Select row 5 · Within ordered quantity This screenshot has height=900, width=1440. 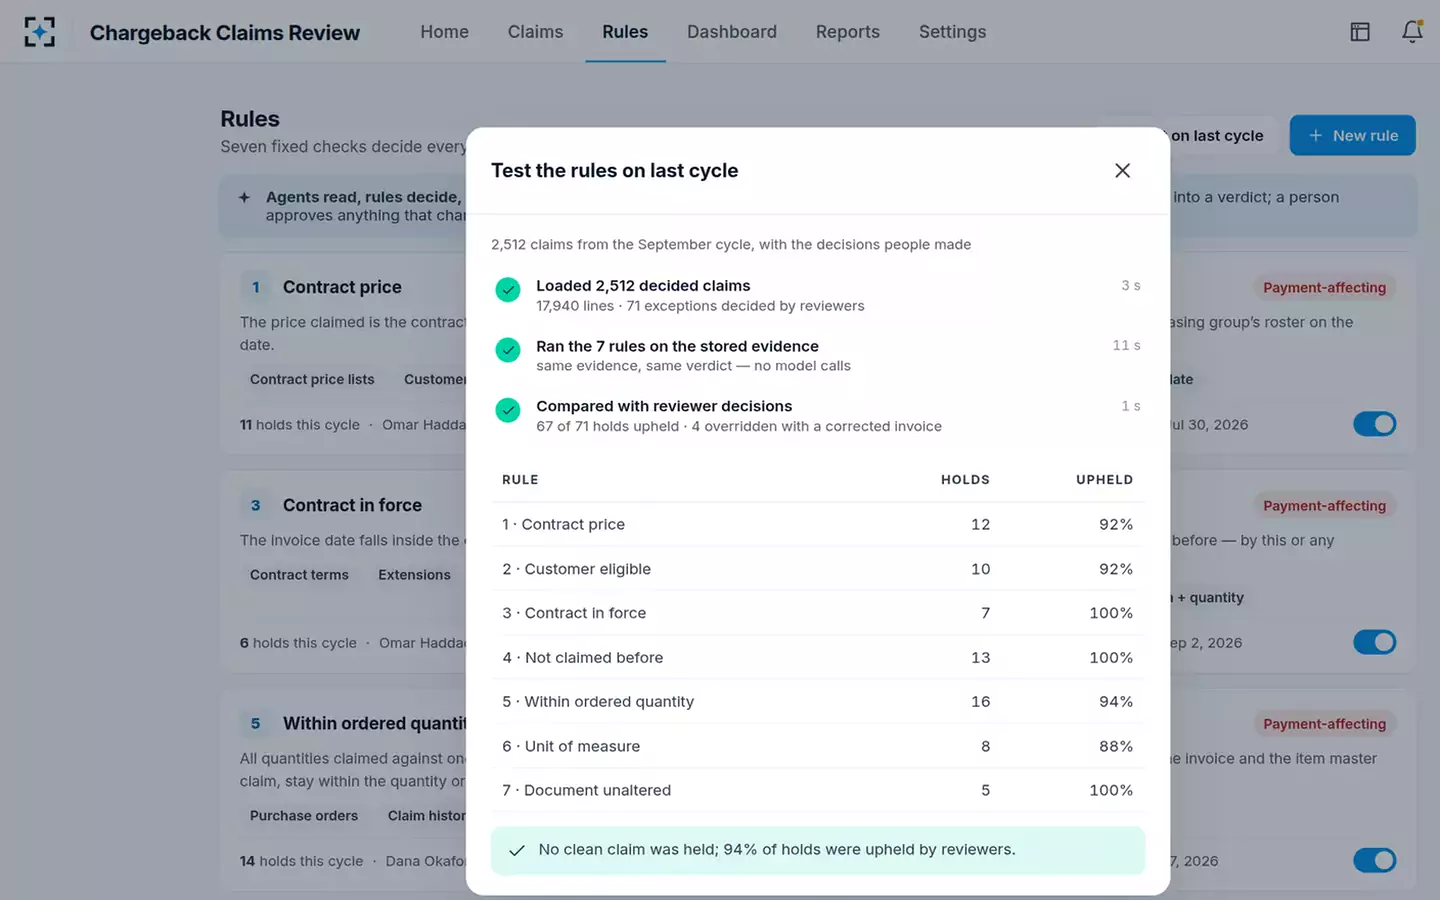click(x=818, y=702)
